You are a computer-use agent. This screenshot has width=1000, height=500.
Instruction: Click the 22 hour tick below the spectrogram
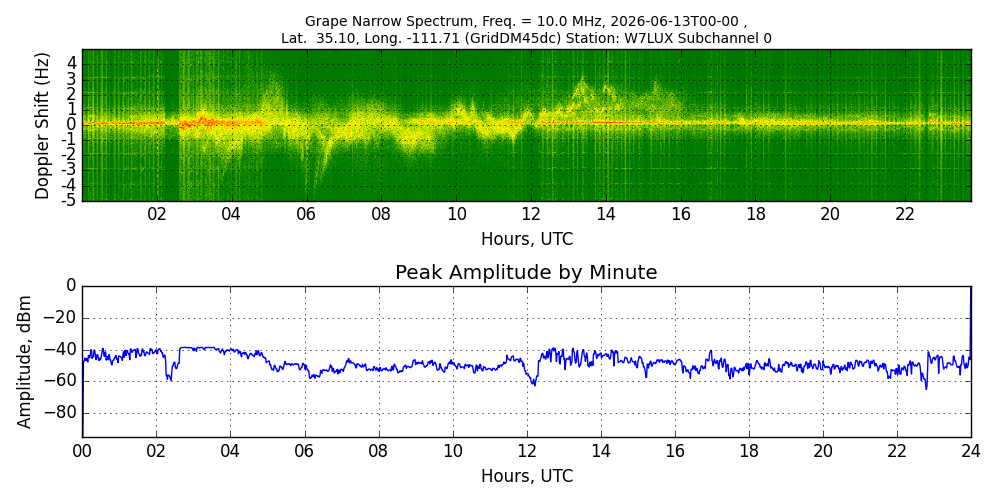[x=905, y=215]
